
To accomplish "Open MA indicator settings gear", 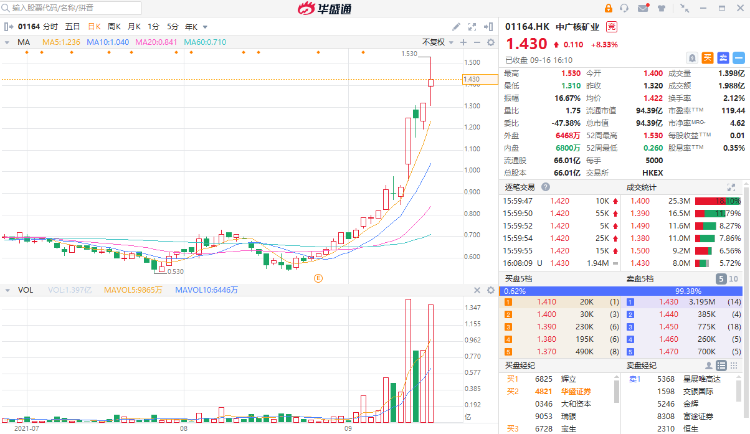I will [x=491, y=42].
